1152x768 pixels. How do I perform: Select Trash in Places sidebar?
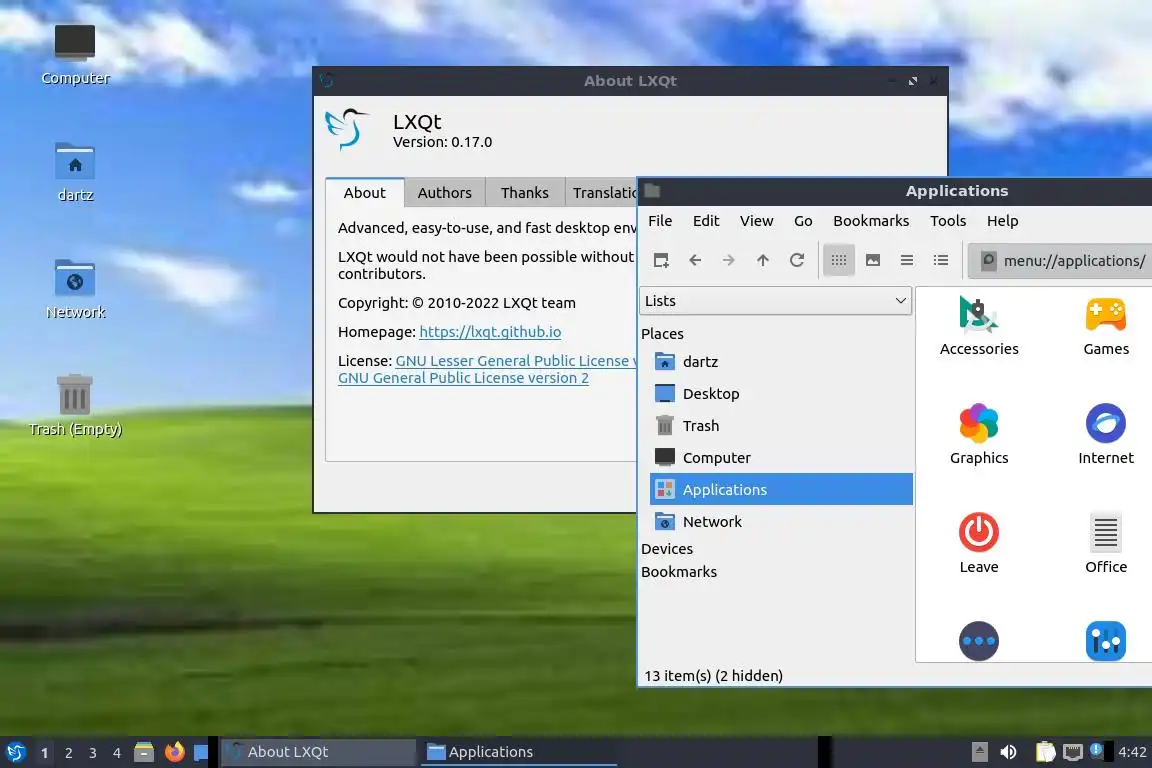781,426
